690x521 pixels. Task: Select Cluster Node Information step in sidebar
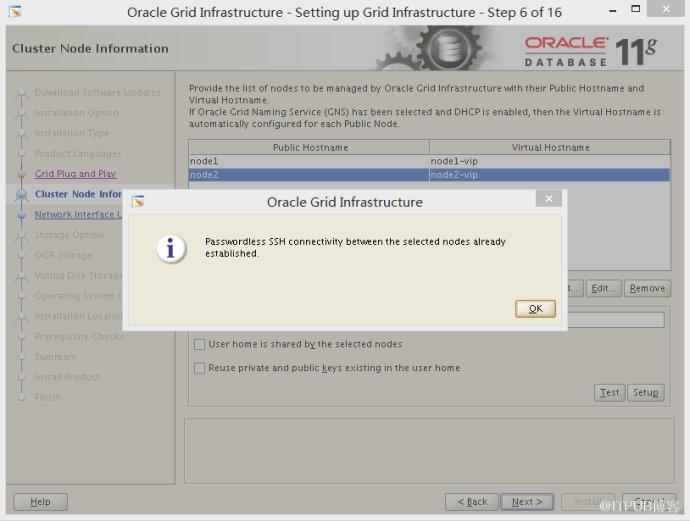point(78,194)
